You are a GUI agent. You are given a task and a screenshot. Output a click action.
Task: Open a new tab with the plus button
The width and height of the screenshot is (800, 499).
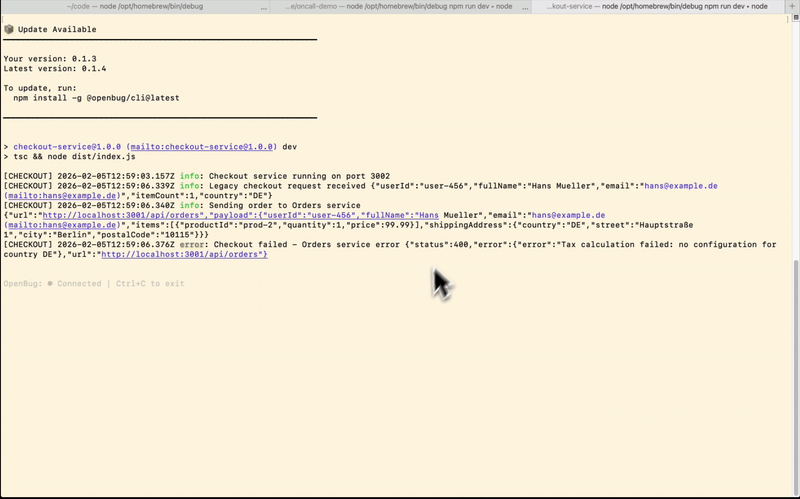(792, 6)
